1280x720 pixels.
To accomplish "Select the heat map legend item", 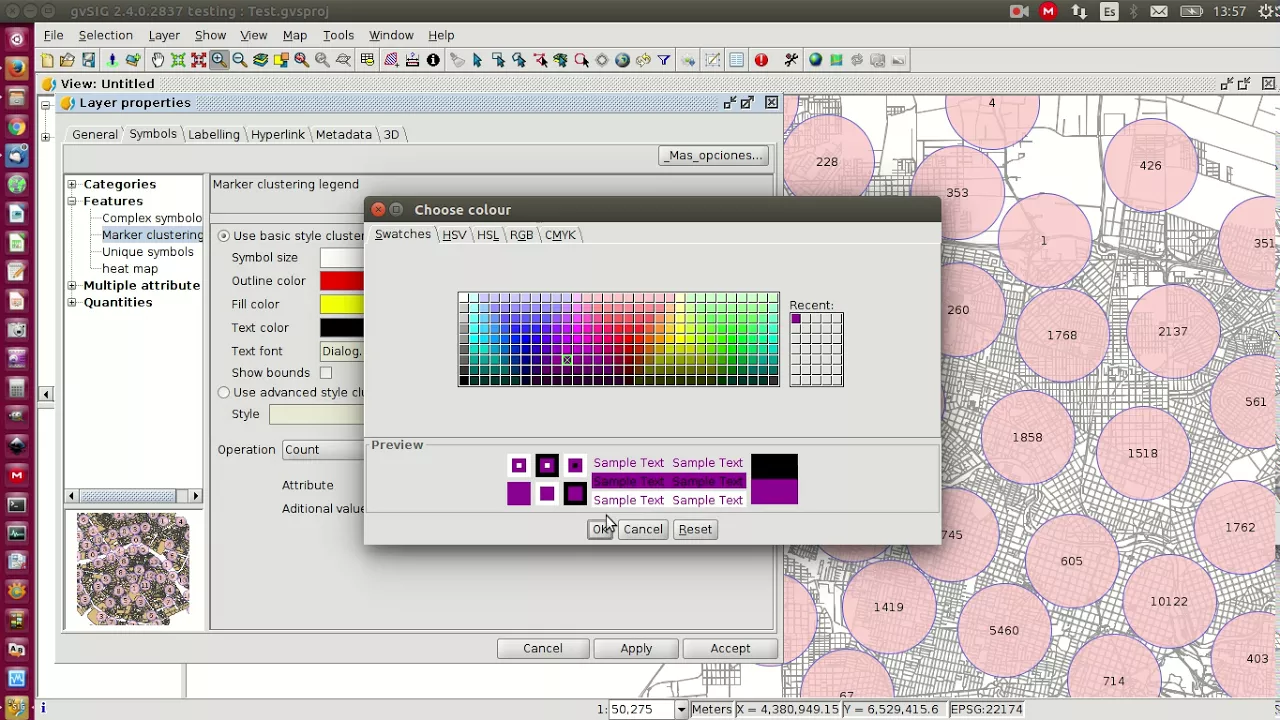I will tap(130, 268).
